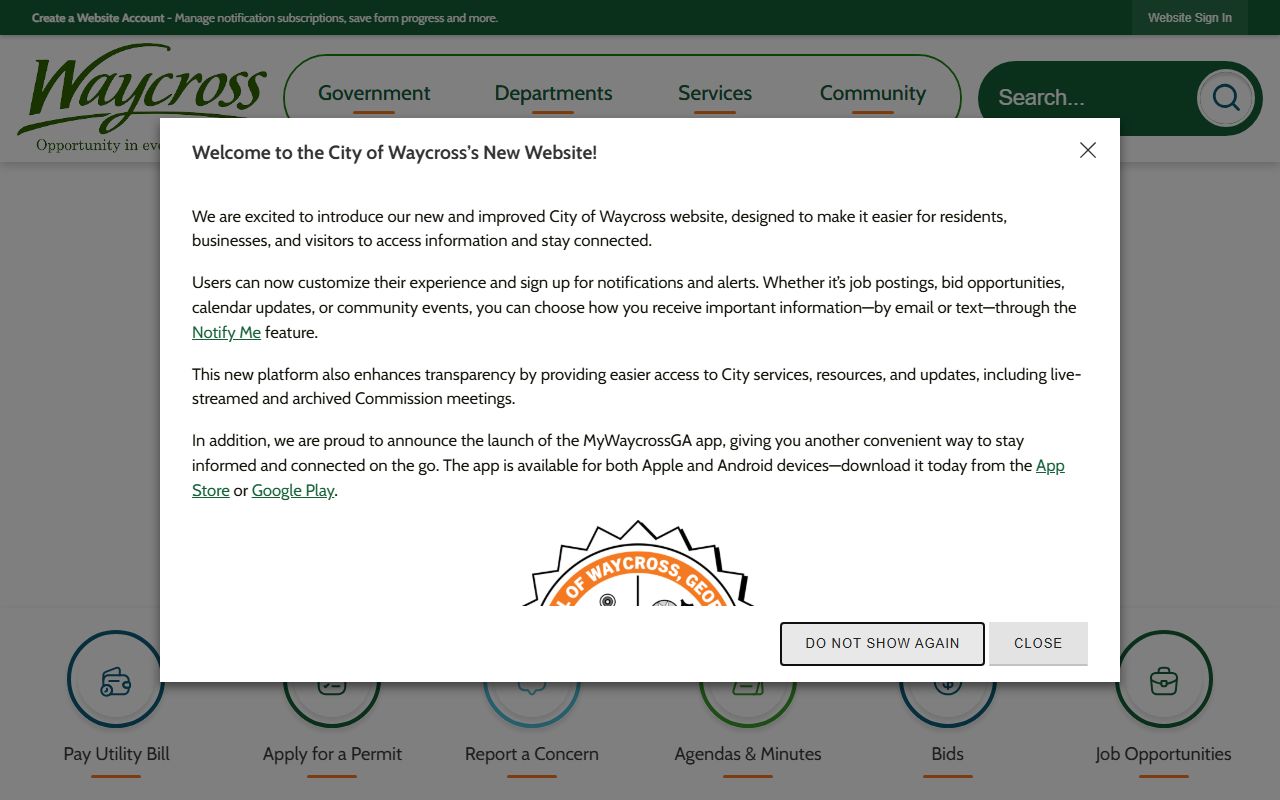Close the welcome dialog with X
This screenshot has height=800, width=1280.
1088,150
